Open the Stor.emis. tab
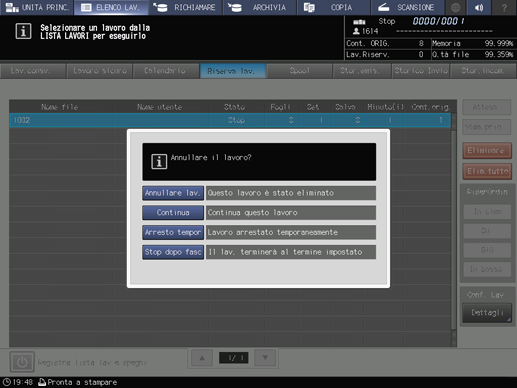Screen dimensions: 517x388 362,71
